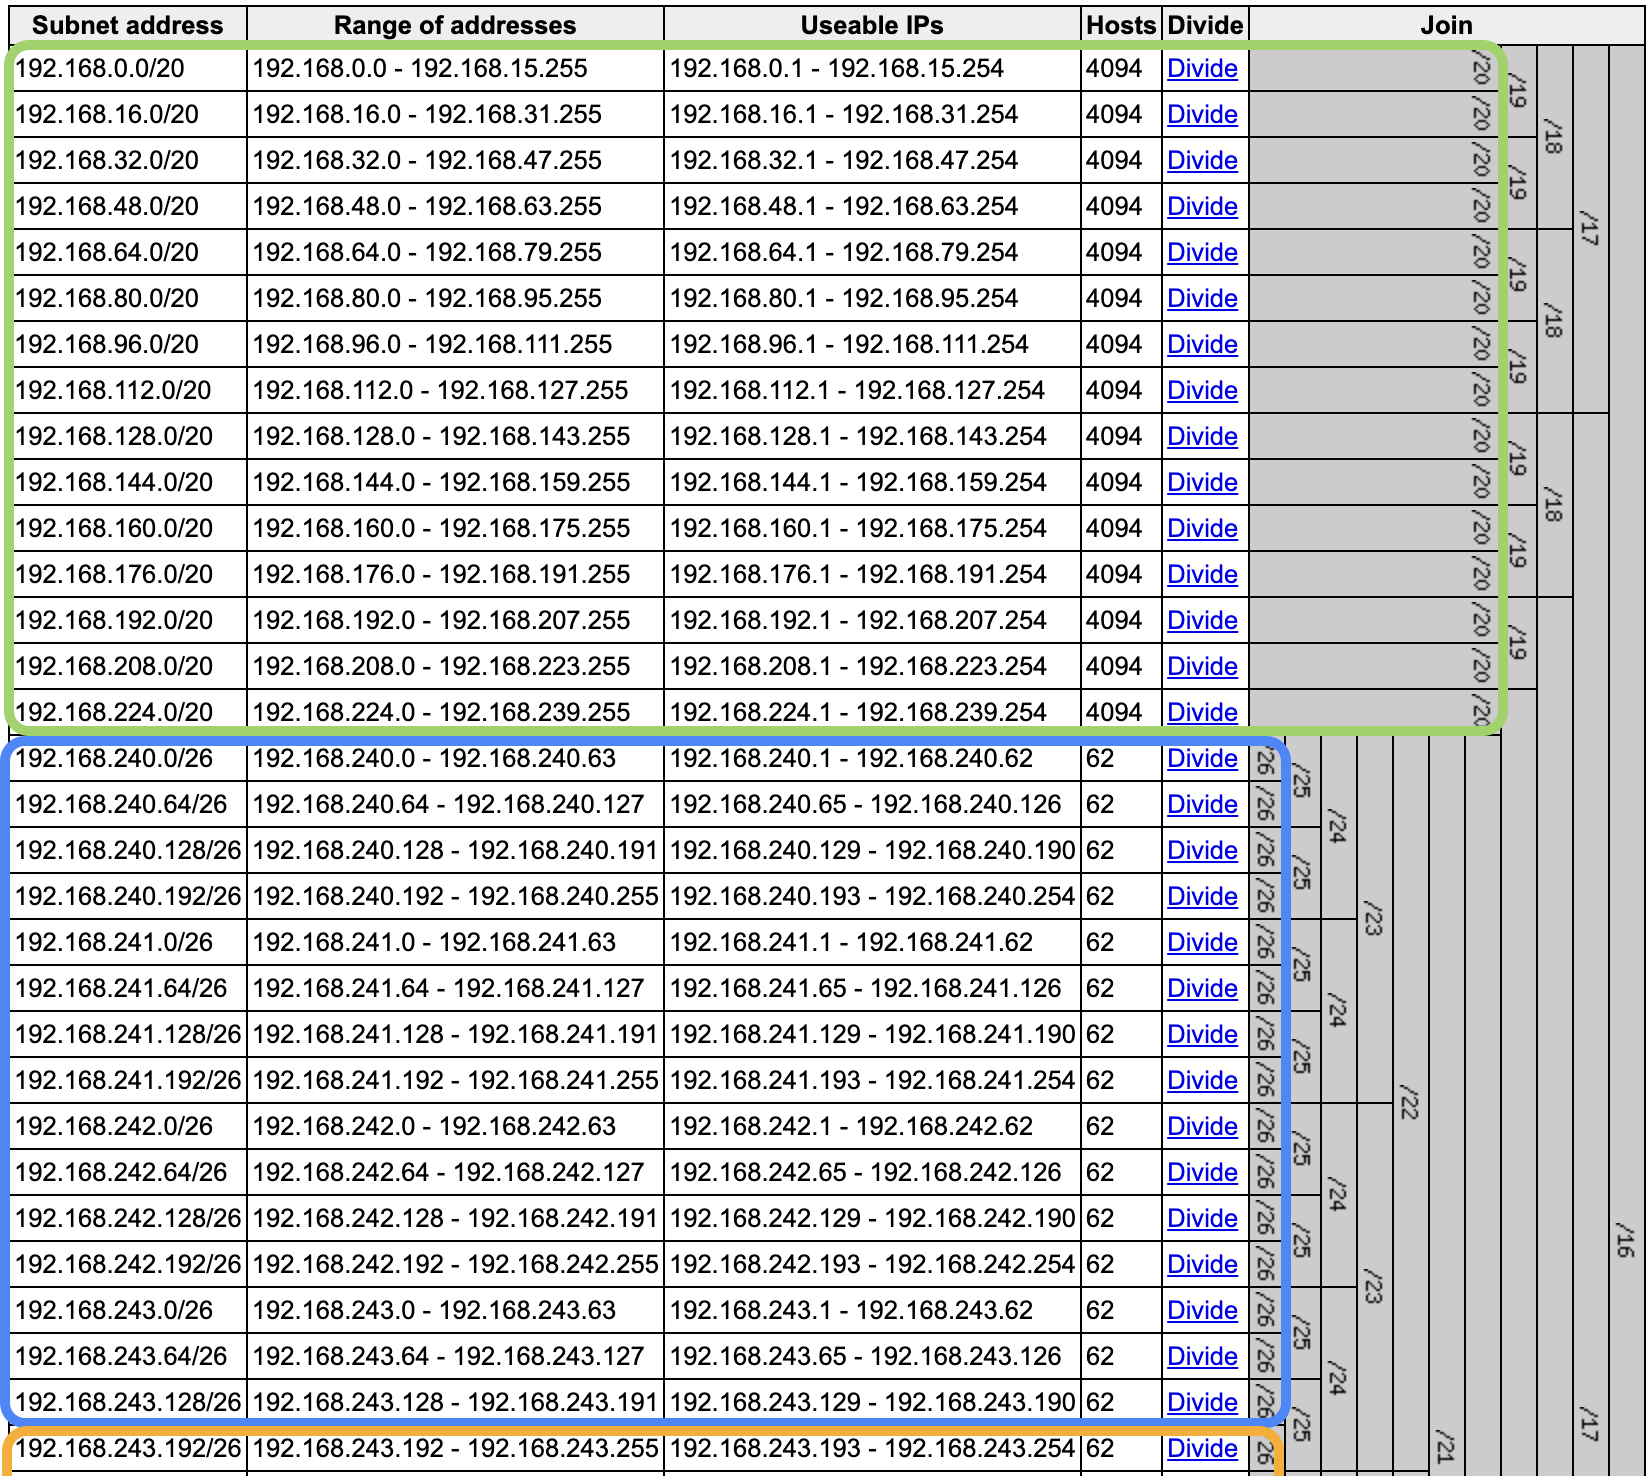Click Divide for subnet 192.168.242.192/26
Image resolution: width=1650 pixels, height=1476 pixels.
point(1202,1264)
